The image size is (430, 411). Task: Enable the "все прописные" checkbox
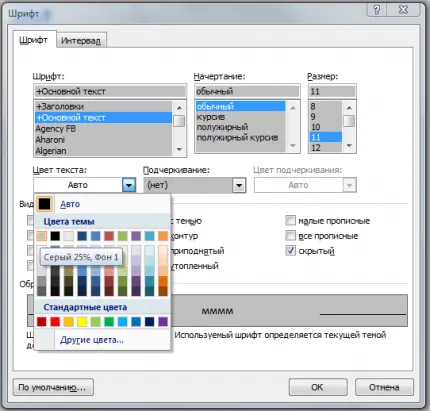tap(290, 236)
